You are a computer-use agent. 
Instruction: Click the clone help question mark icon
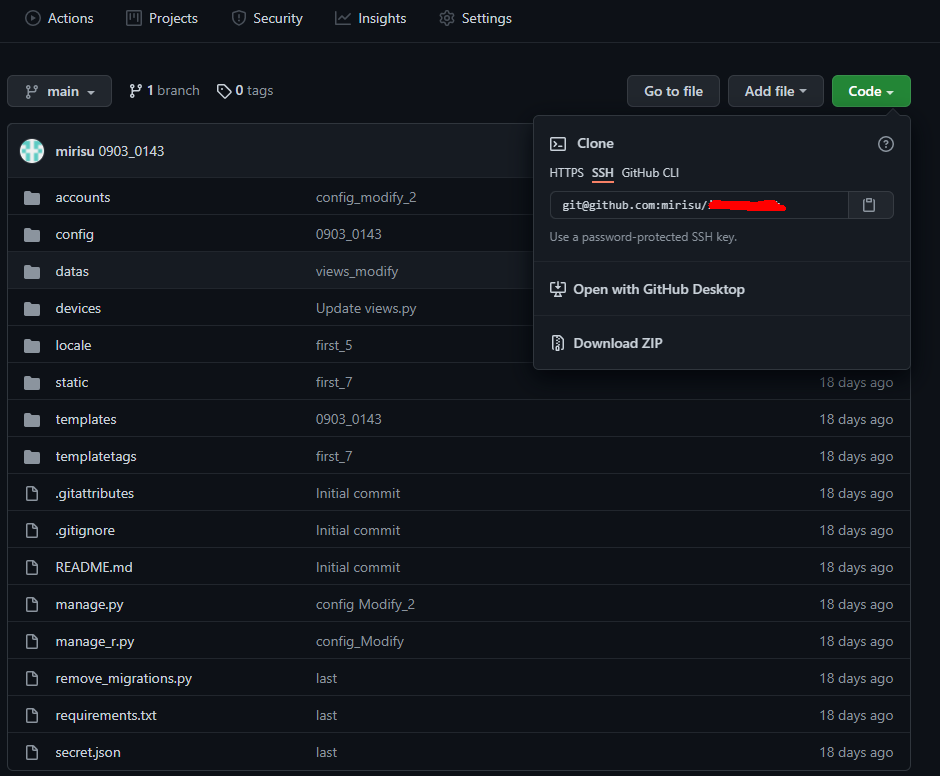coord(885,144)
